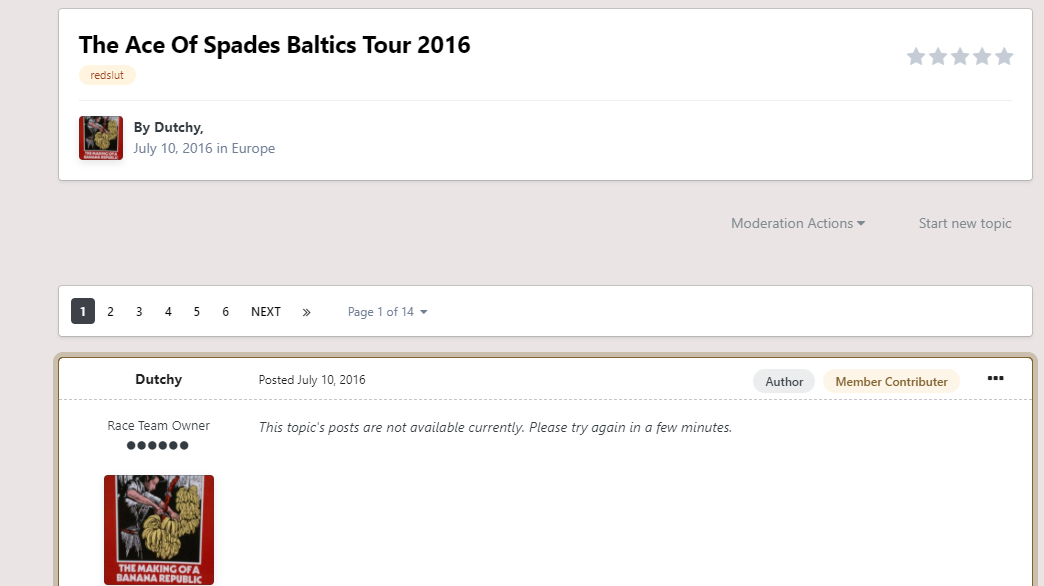Open Dutchy's profile from post header
Viewport: 1044px width, 586px height.
(158, 379)
